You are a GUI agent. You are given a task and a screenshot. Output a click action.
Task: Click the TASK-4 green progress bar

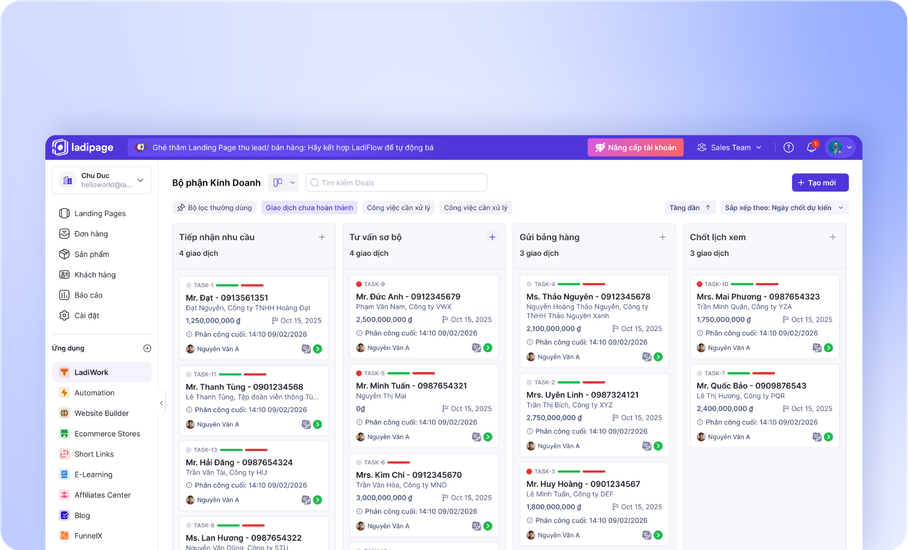pyautogui.click(x=569, y=284)
